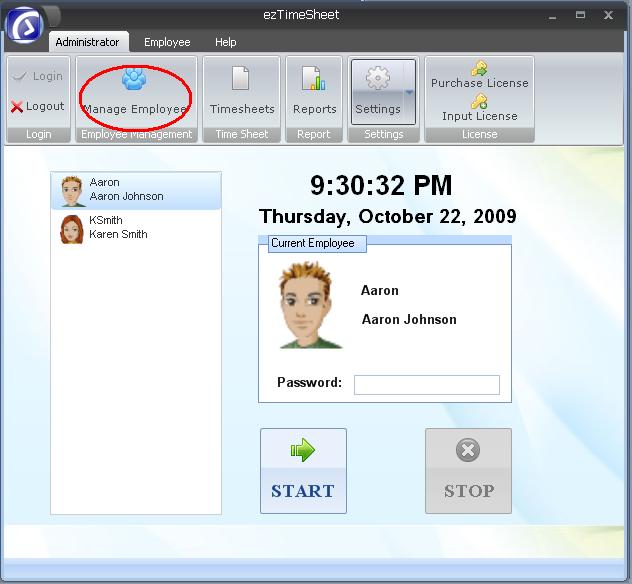632x584 pixels.
Task: Click the STOP button
Action: (x=468, y=471)
